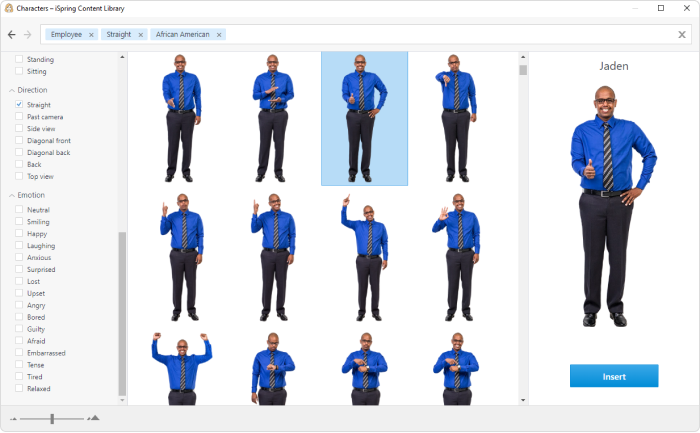Choose the pointing-upward arm-extended thumbnail
The image size is (700, 433).
(x=365, y=257)
